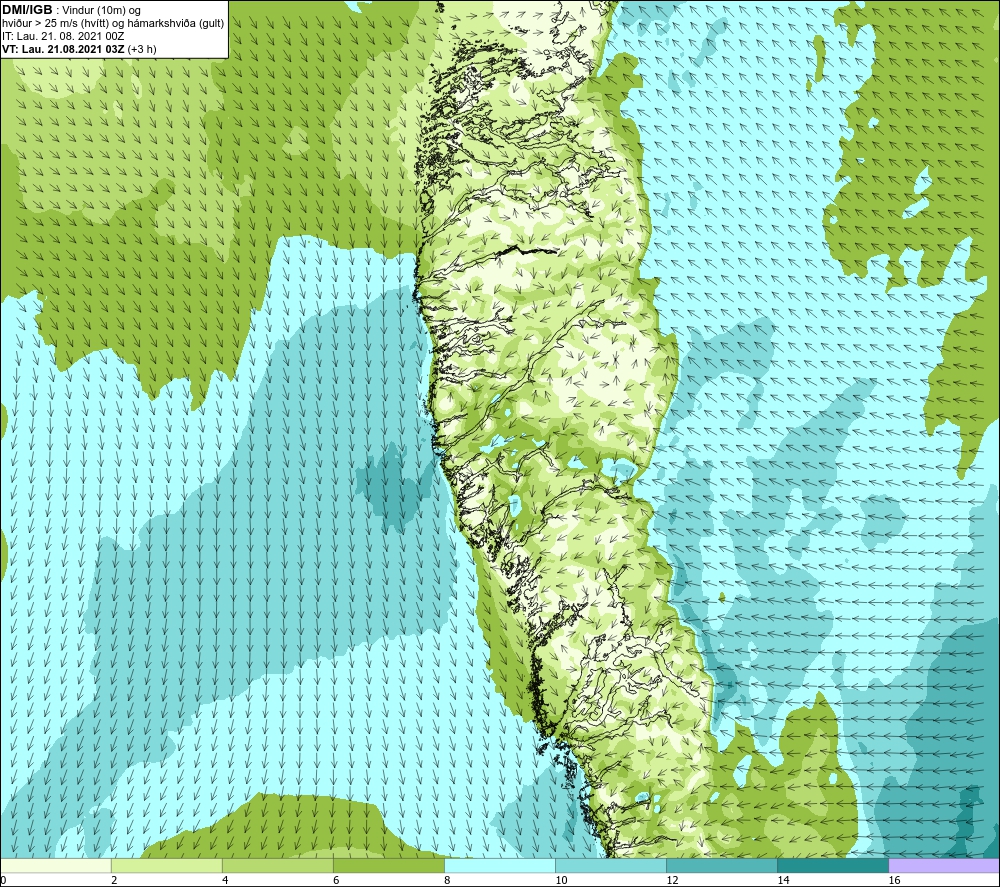Click the '(+3 h)' forecast offset text
Screen dimensions: 1000x887
coord(142,49)
